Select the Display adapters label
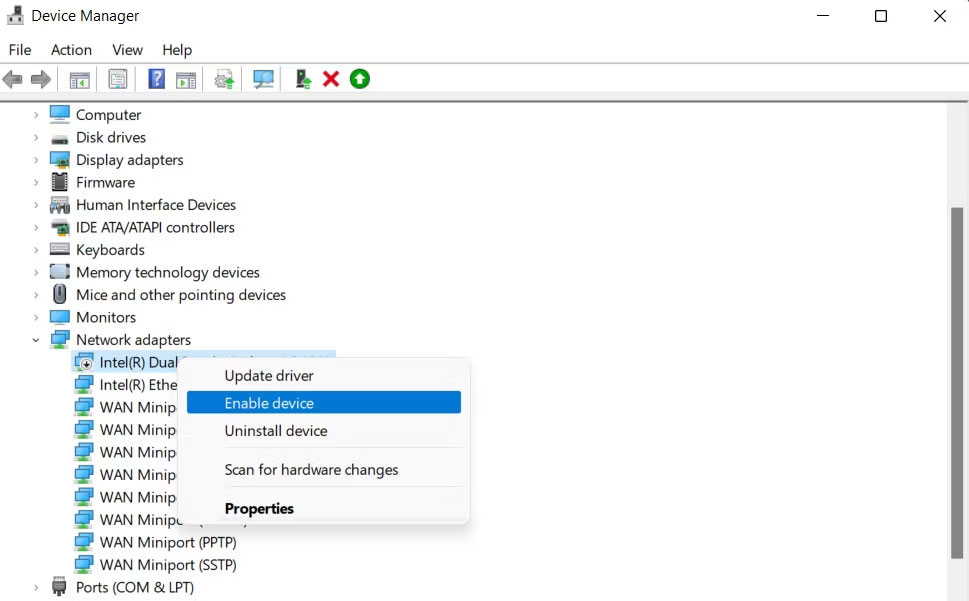969x601 pixels. [130, 160]
